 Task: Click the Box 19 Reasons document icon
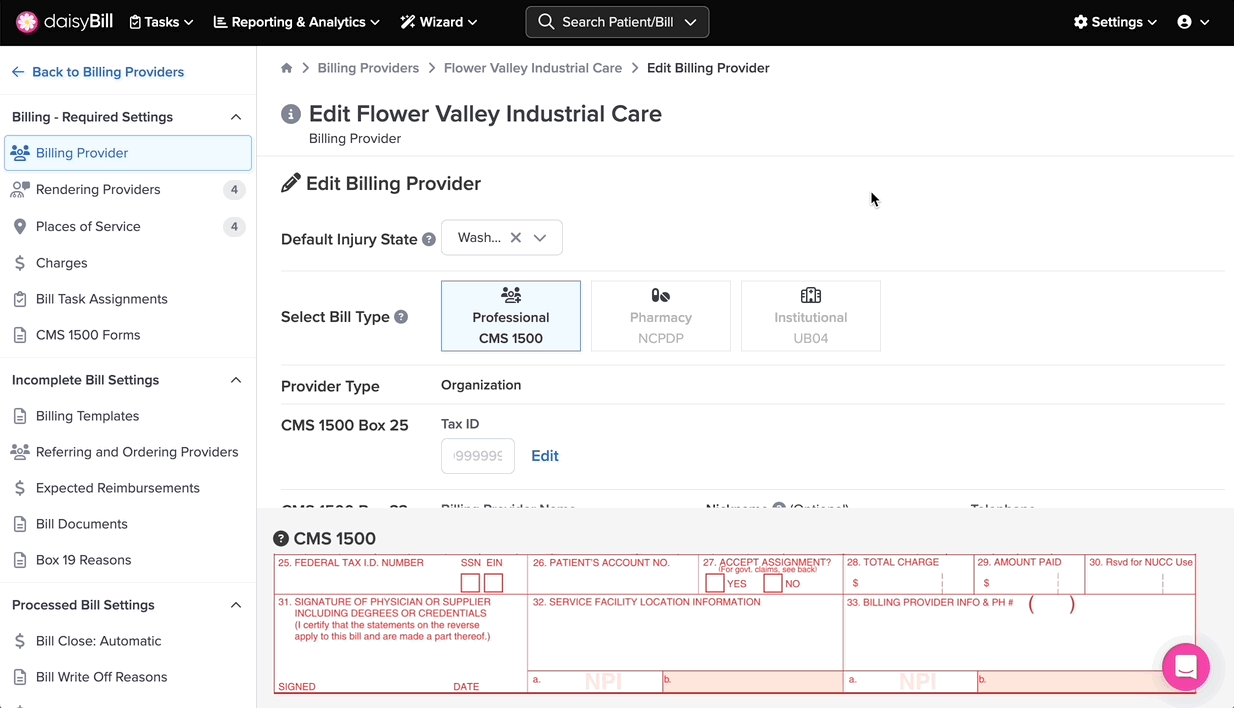point(20,560)
